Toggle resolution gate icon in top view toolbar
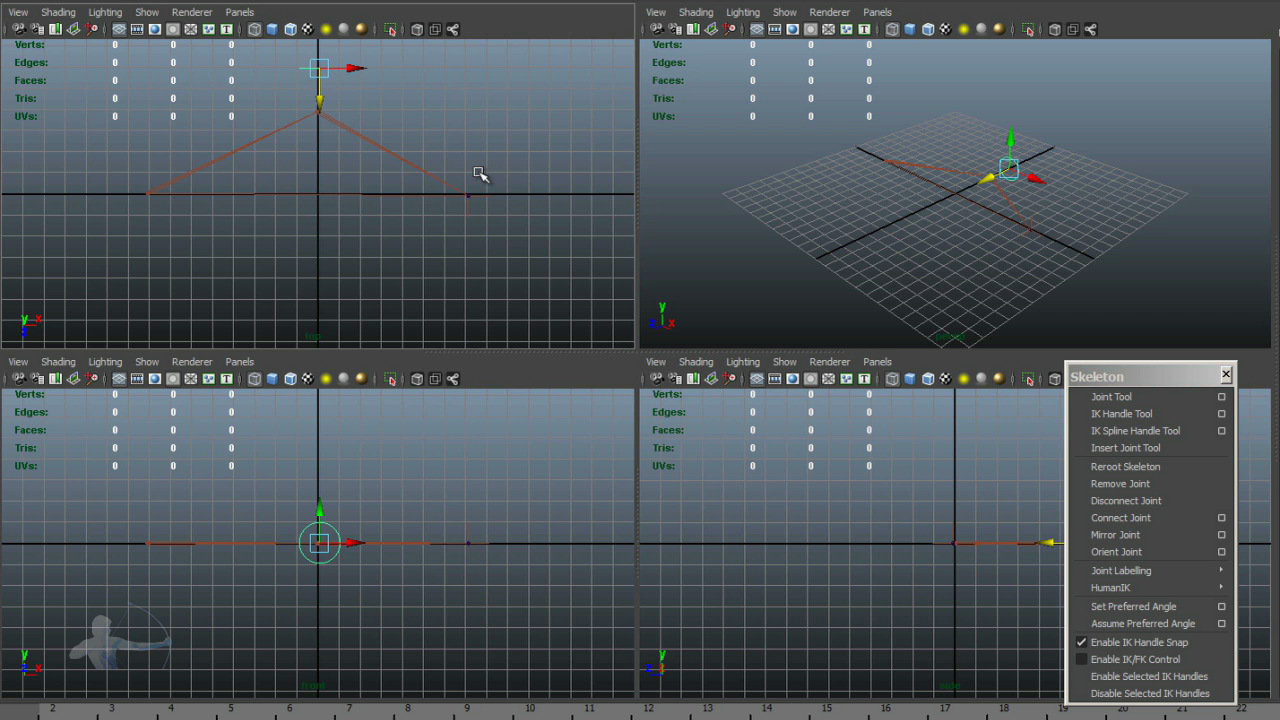This screenshot has width=1280, height=720. pyautogui.click(x=155, y=29)
